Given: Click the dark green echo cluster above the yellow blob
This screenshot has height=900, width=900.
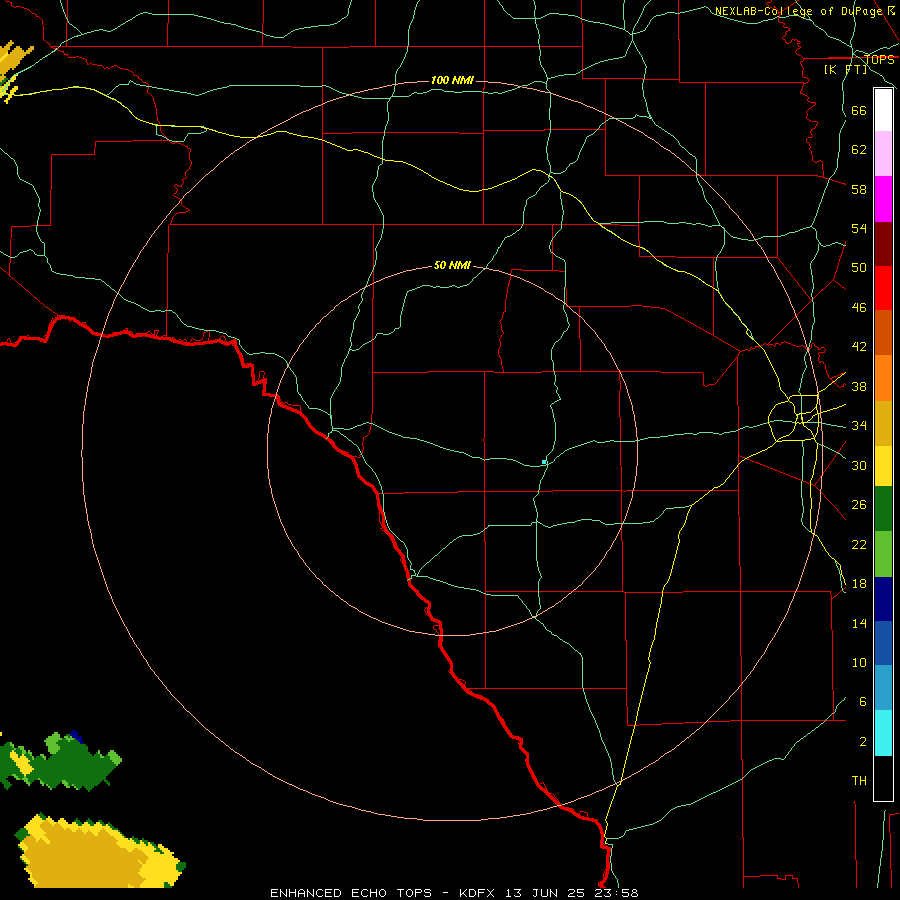Looking at the screenshot, I should point(63,761).
